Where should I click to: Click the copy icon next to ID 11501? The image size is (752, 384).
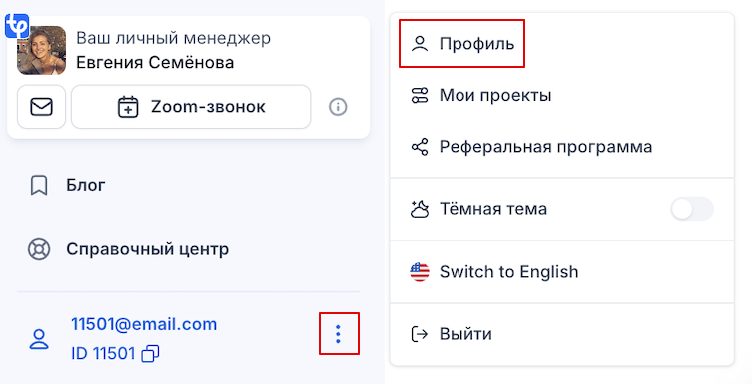click(x=150, y=354)
